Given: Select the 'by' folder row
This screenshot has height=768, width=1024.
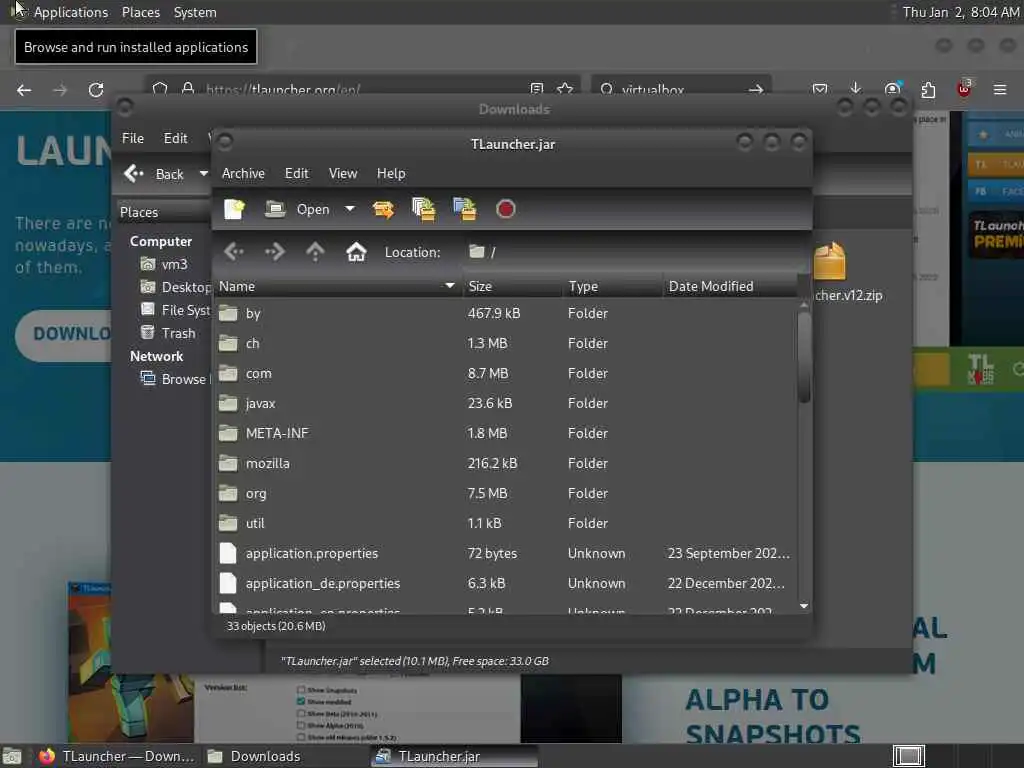Looking at the screenshot, I should (505, 313).
